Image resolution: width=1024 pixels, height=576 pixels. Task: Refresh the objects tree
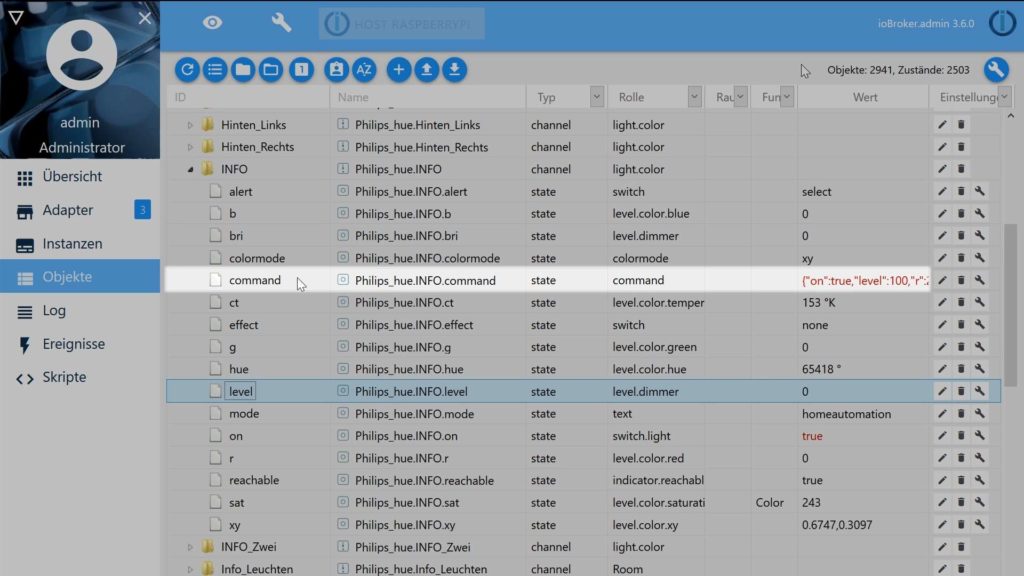coord(187,70)
